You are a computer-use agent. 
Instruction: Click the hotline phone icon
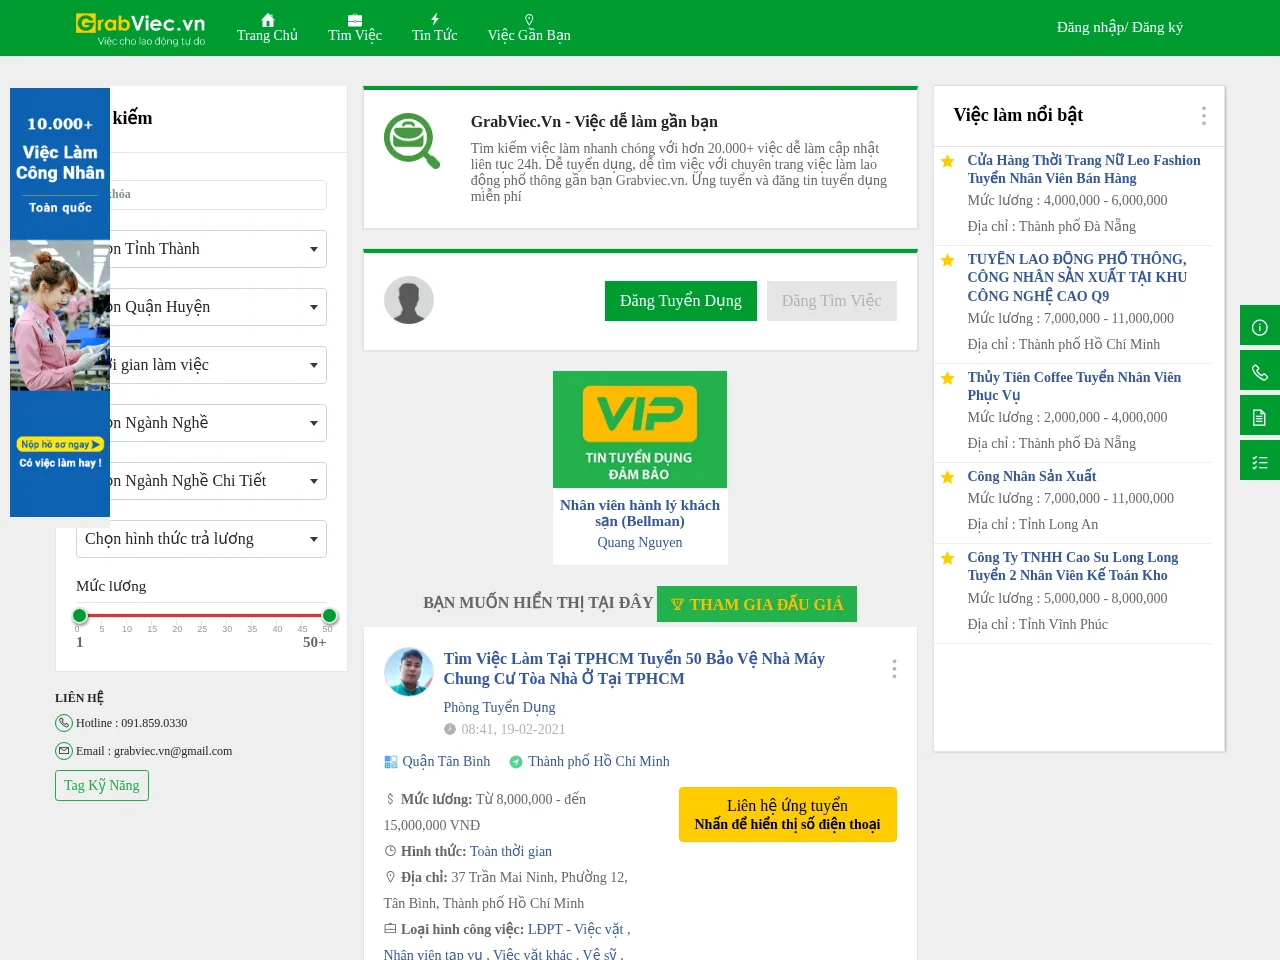point(64,723)
